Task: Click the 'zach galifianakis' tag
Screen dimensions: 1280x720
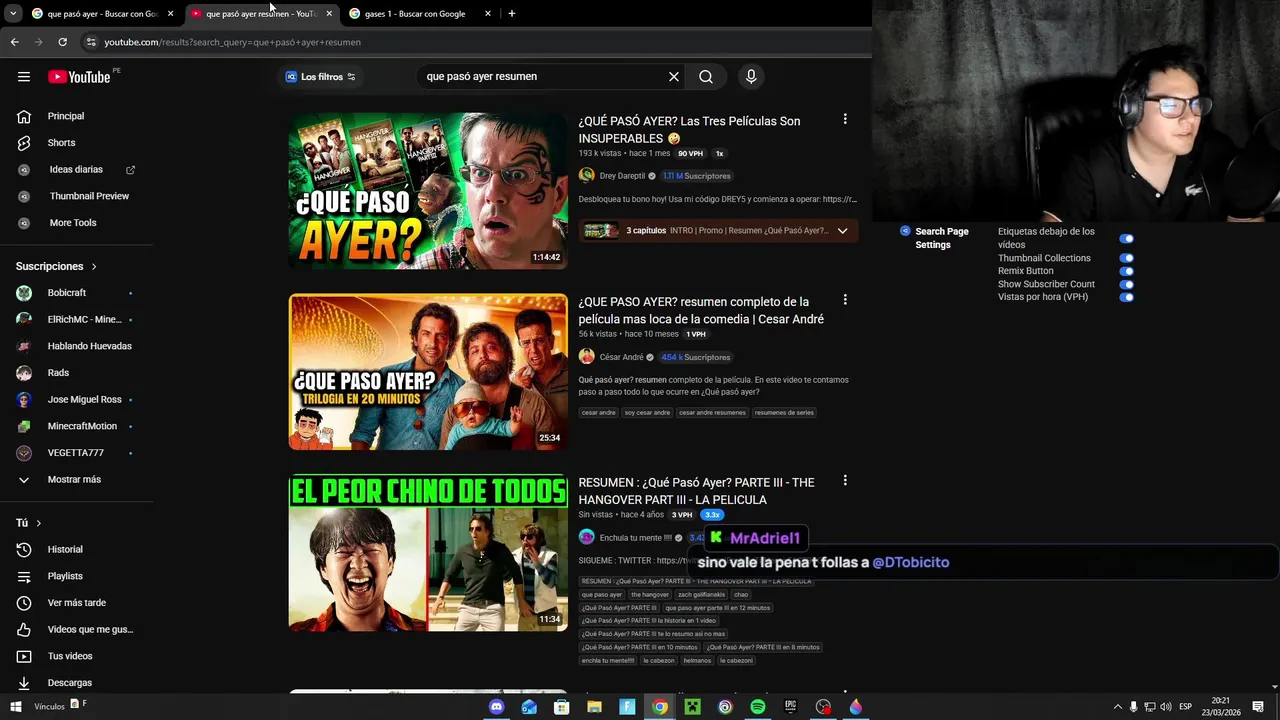Action: point(701,594)
